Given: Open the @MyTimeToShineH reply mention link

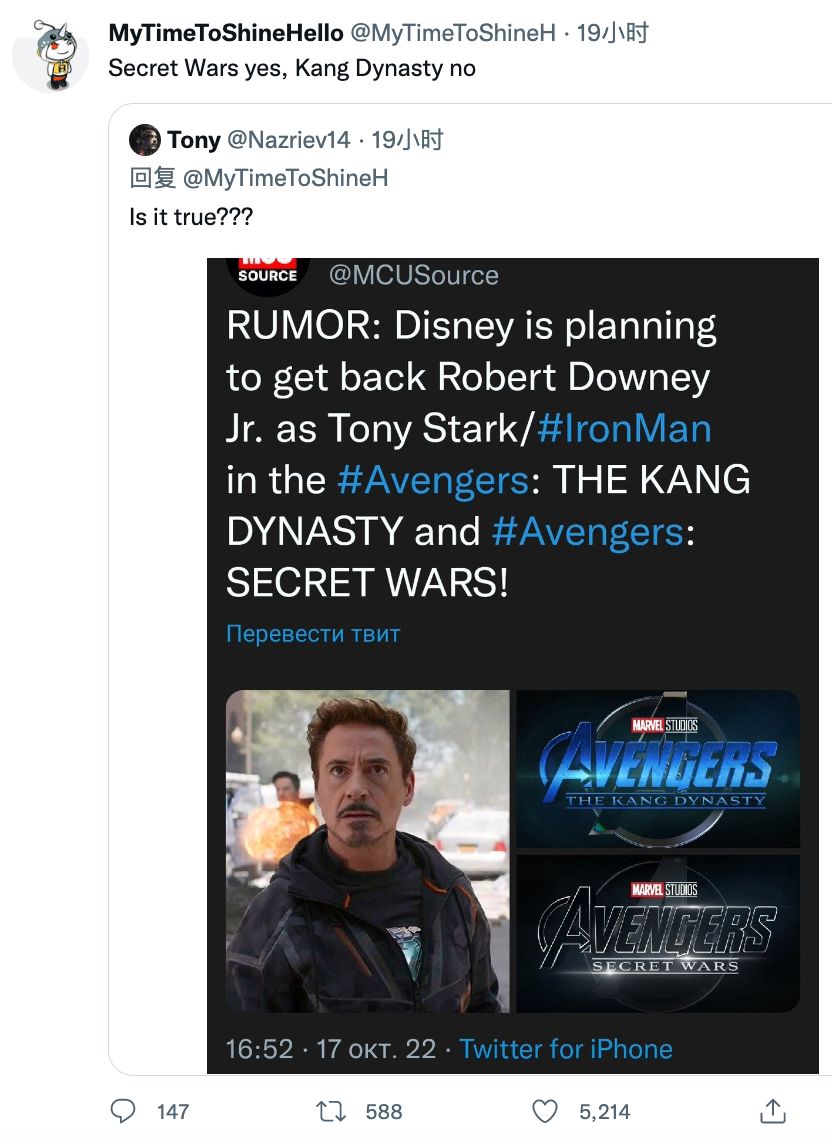Looking at the screenshot, I should coord(286,178).
